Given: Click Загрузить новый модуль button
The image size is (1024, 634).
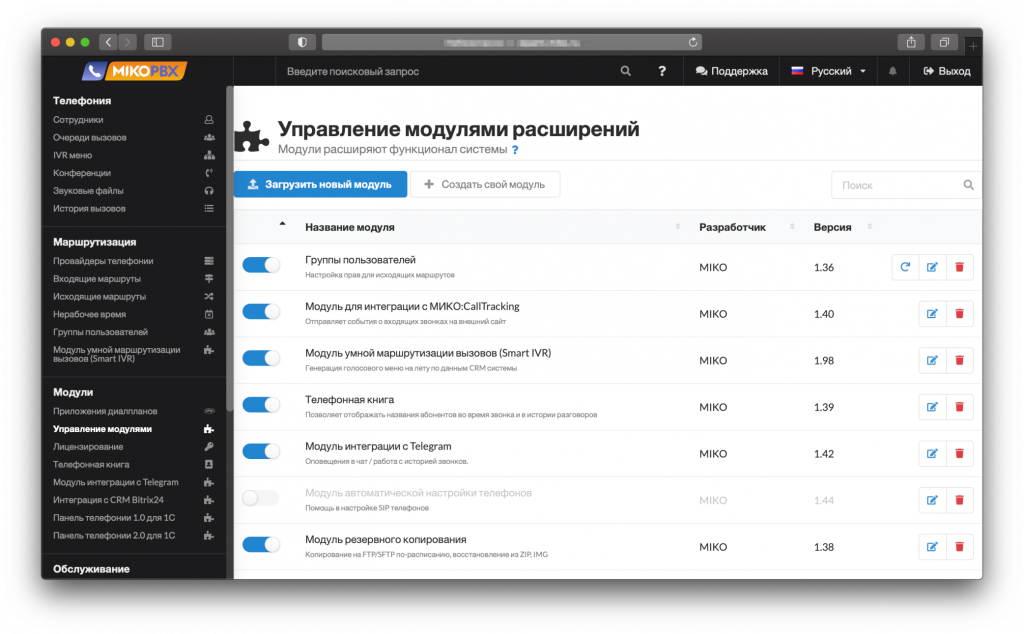Looking at the screenshot, I should [x=320, y=185].
